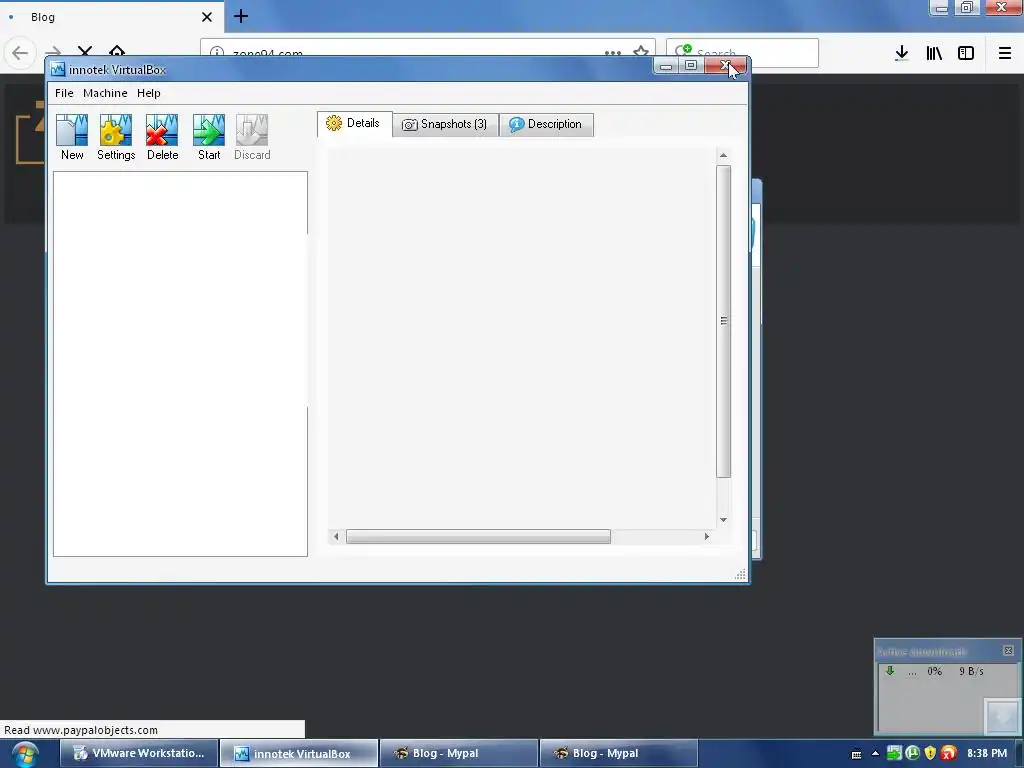Click the left arrow of horizontal scrollbar
Screen dimensions: 1024x768
[x=336, y=536]
